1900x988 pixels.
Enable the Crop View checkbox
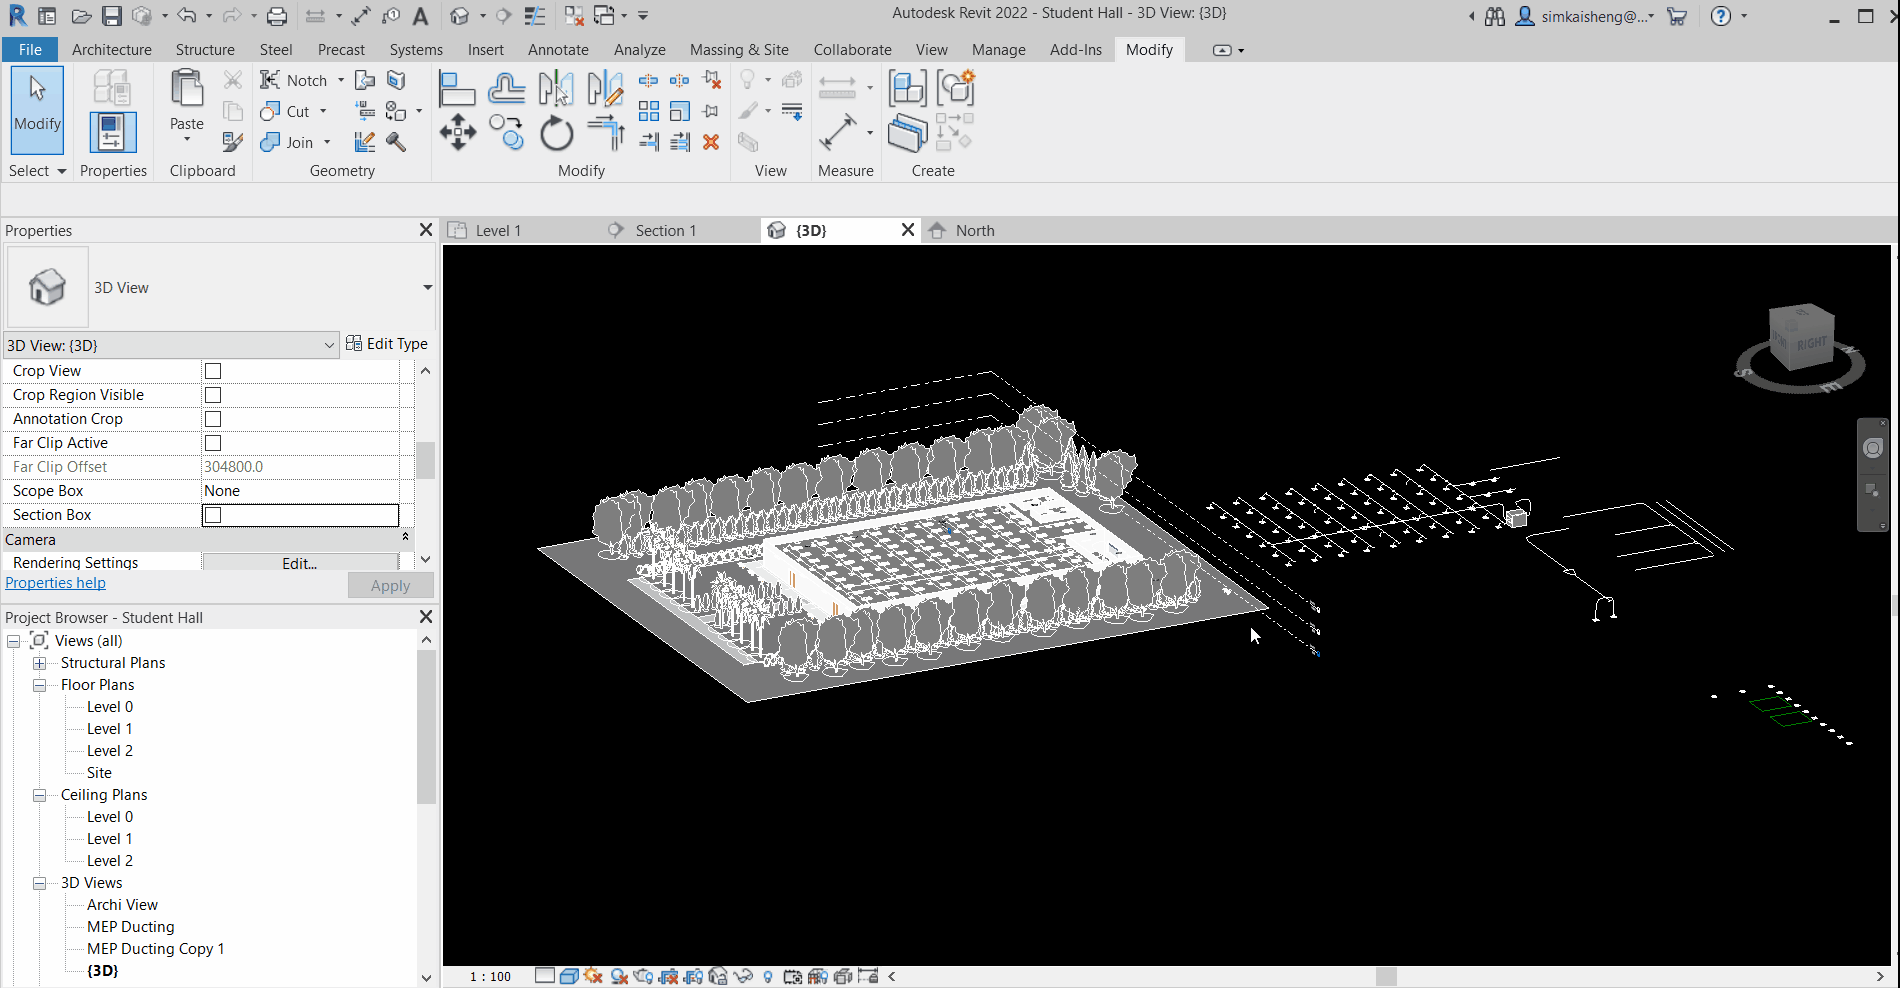(x=213, y=371)
